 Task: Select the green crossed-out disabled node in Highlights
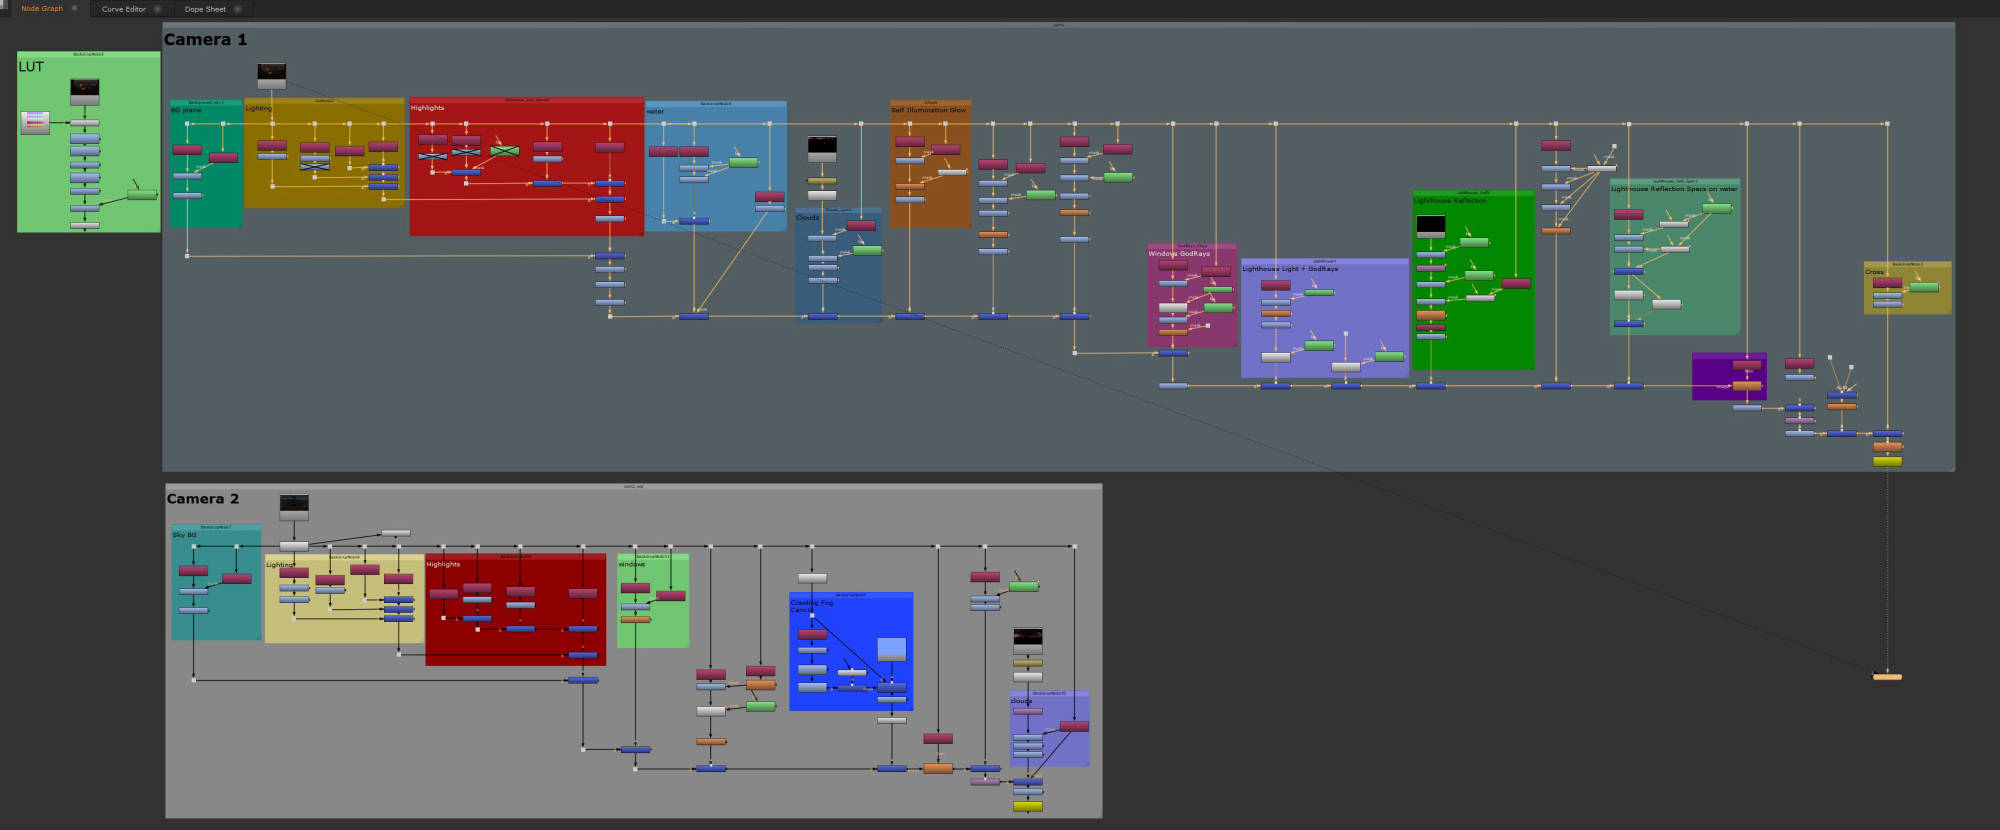click(x=505, y=151)
